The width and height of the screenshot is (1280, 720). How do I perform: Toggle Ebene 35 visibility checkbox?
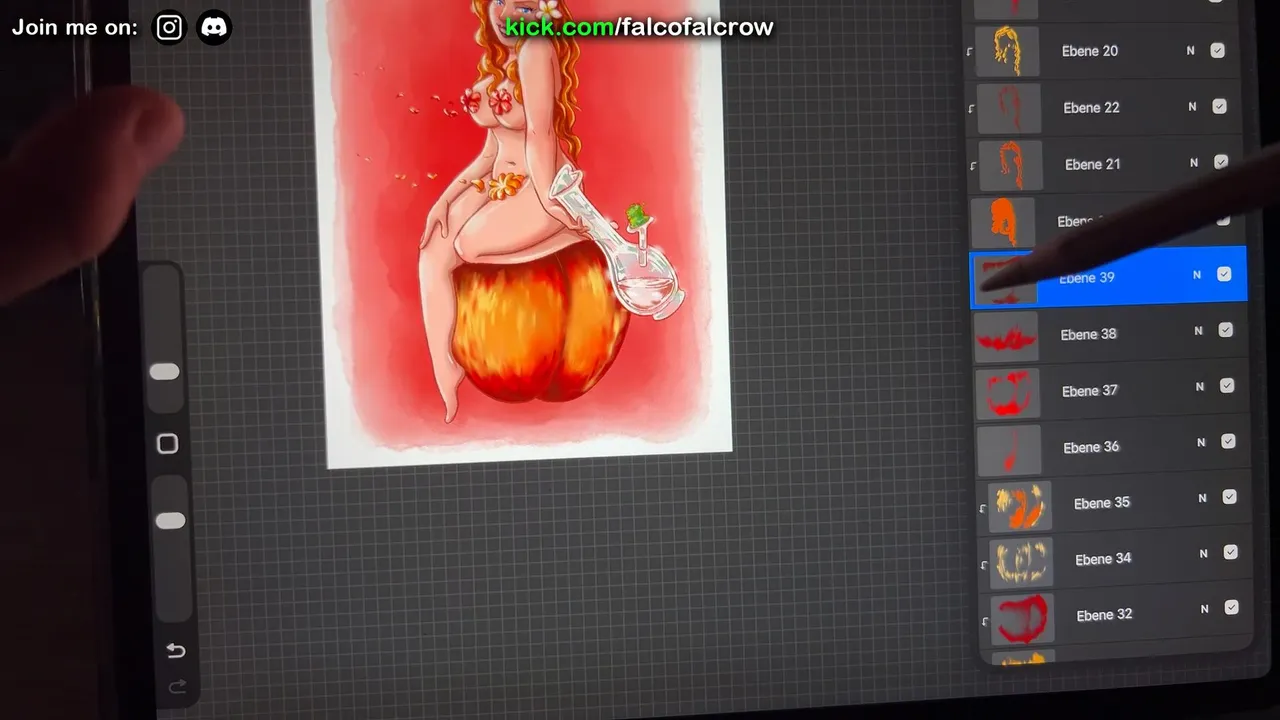pyautogui.click(x=1229, y=497)
